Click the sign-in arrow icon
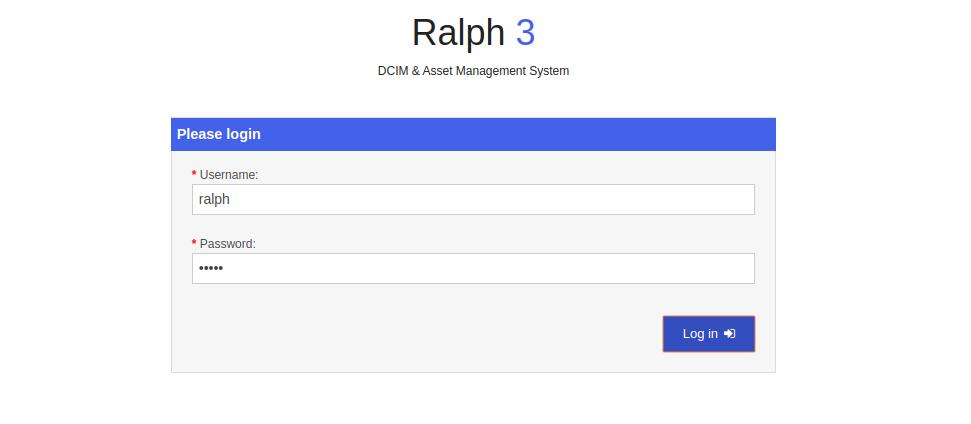The height and width of the screenshot is (424, 971). coord(730,334)
